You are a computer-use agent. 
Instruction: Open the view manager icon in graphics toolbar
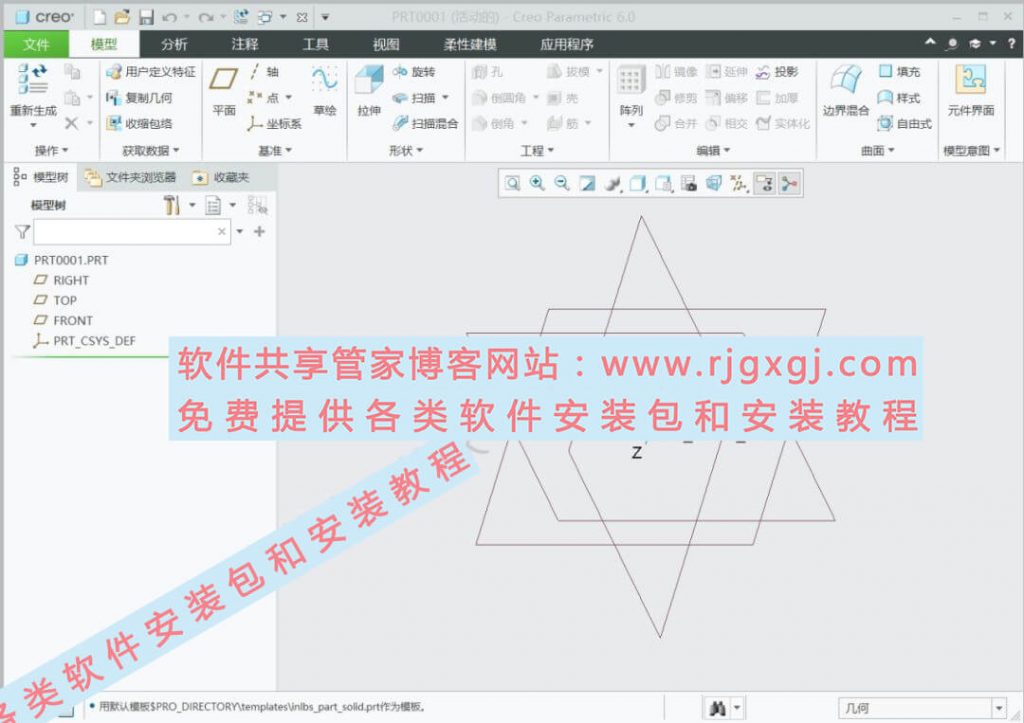coord(688,184)
